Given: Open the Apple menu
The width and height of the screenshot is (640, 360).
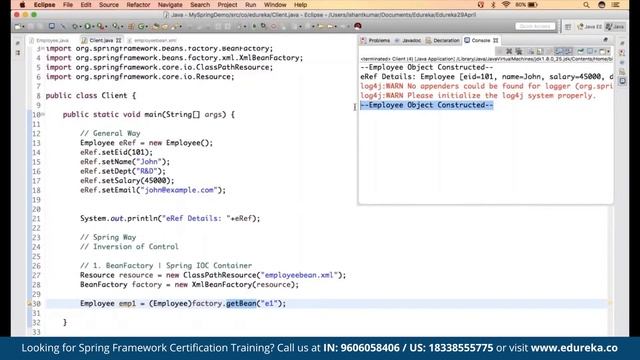Looking at the screenshot, I should point(22,5).
